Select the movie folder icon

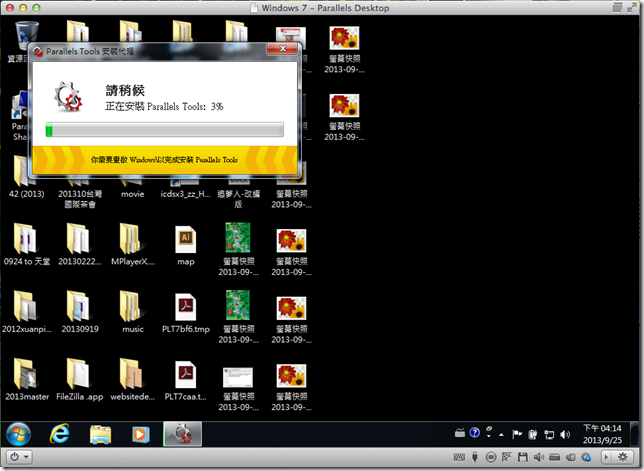pyautogui.click(x=133, y=188)
